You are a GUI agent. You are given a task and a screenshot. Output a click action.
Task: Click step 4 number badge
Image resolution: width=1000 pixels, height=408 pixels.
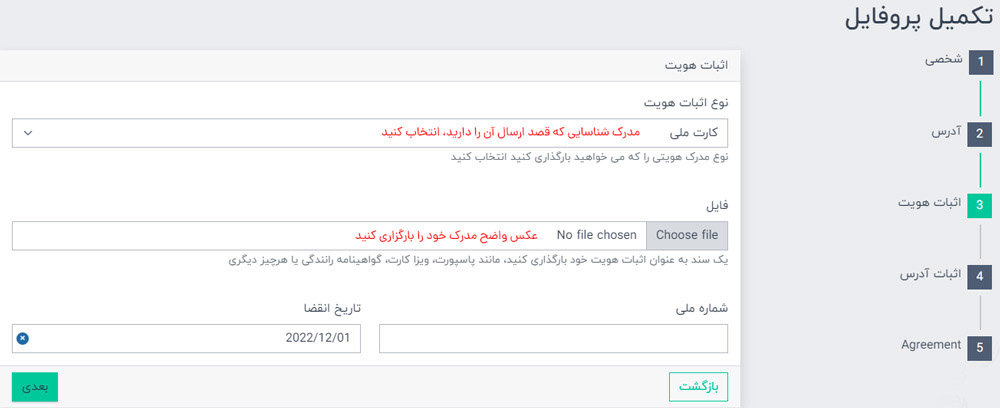click(x=980, y=277)
